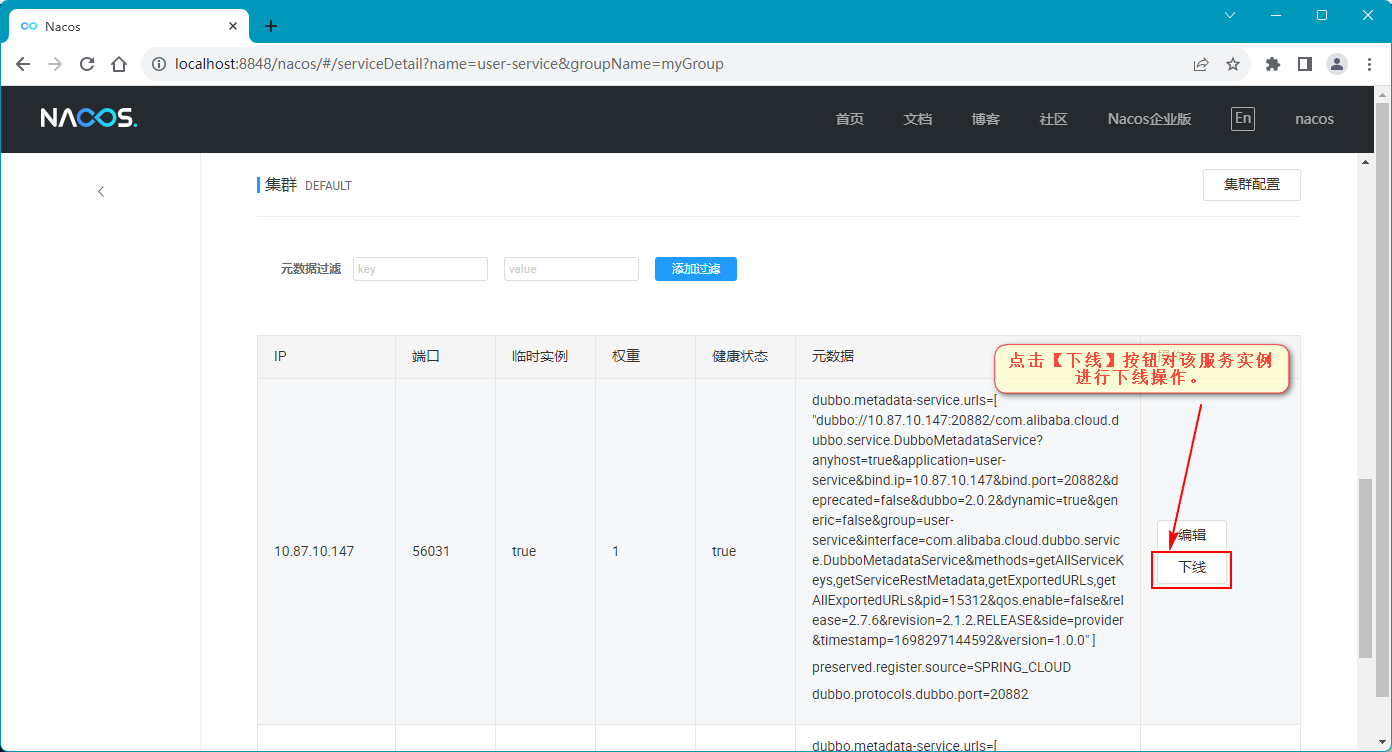Focus the metadata value filter field
This screenshot has height=752, width=1392.
pyautogui.click(x=571, y=269)
